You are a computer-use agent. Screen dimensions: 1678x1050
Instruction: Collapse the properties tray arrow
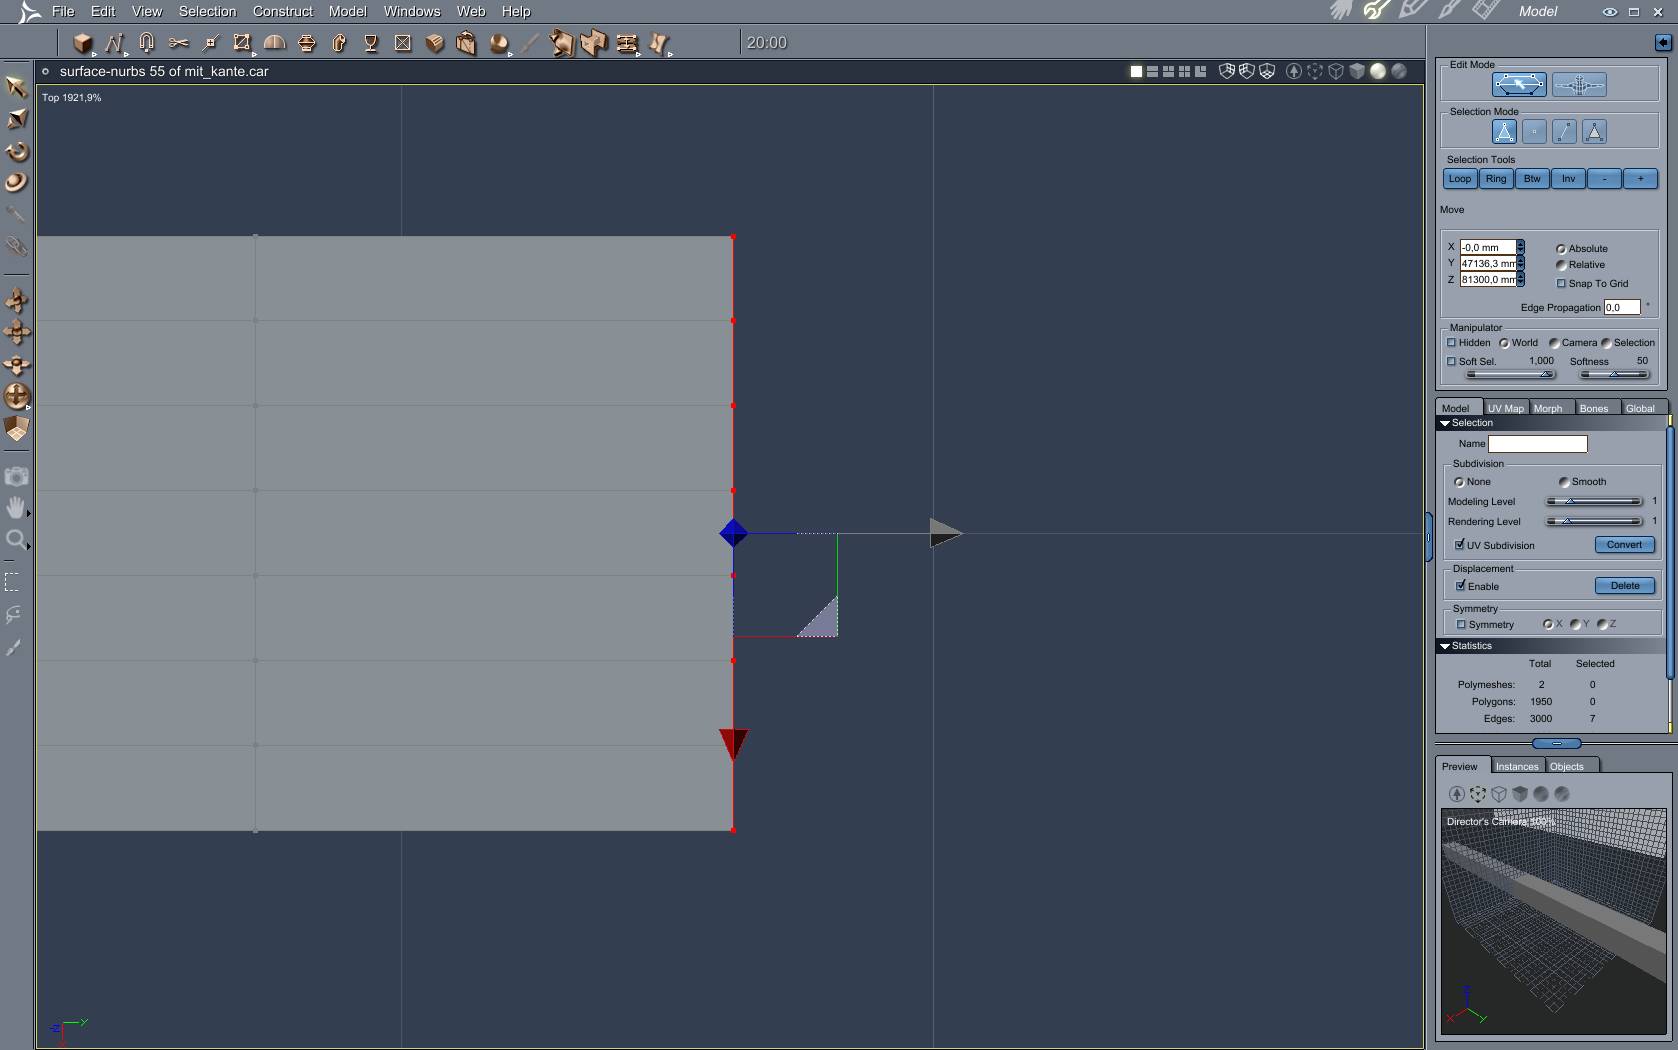coord(1663,42)
